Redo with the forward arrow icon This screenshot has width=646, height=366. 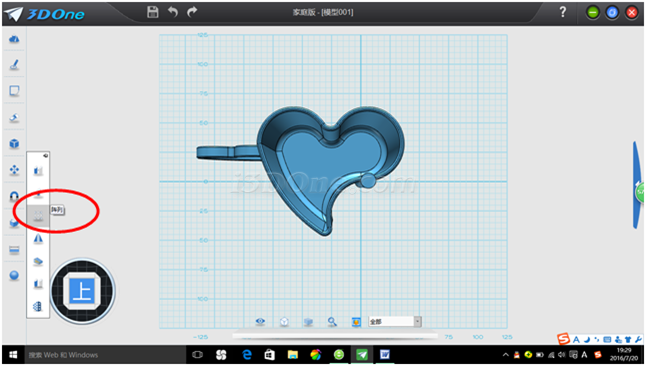pos(192,12)
